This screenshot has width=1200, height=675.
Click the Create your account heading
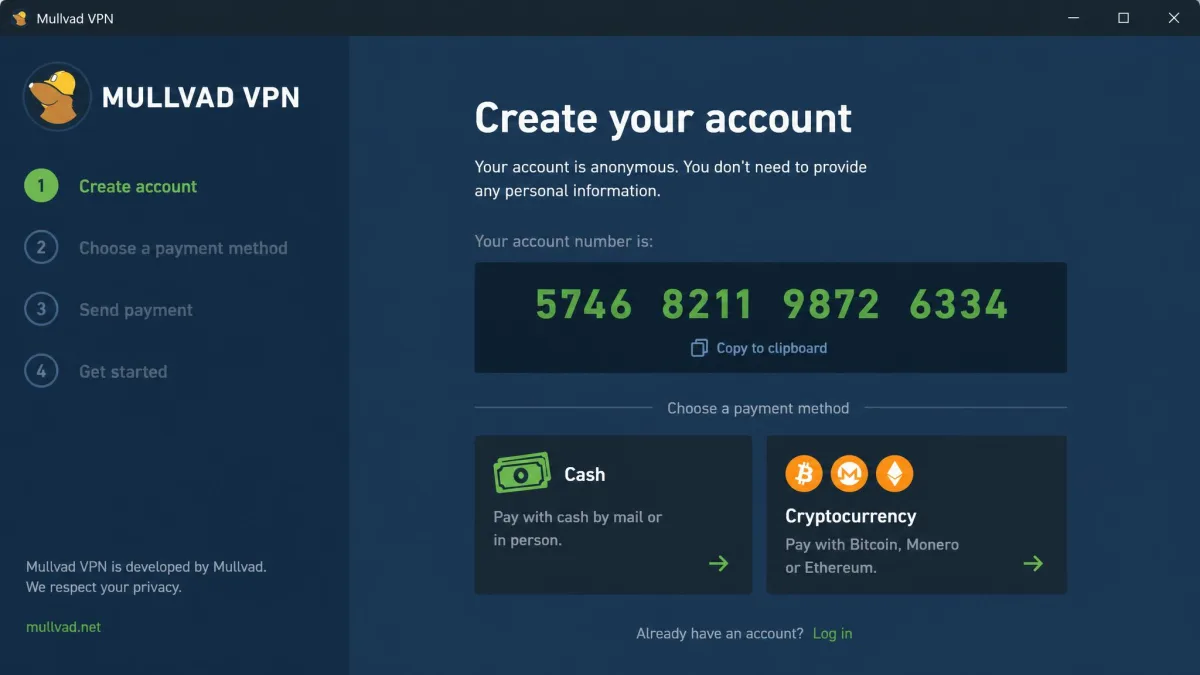pos(663,118)
